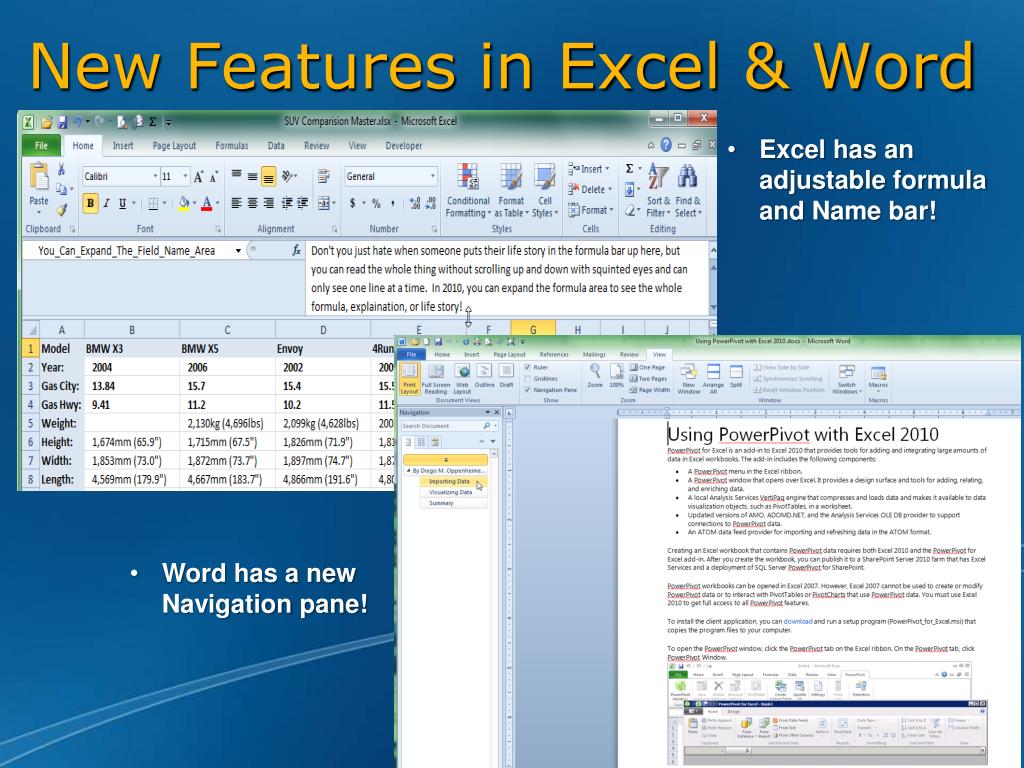
Task: Open Find & Select menu
Action: point(688,190)
